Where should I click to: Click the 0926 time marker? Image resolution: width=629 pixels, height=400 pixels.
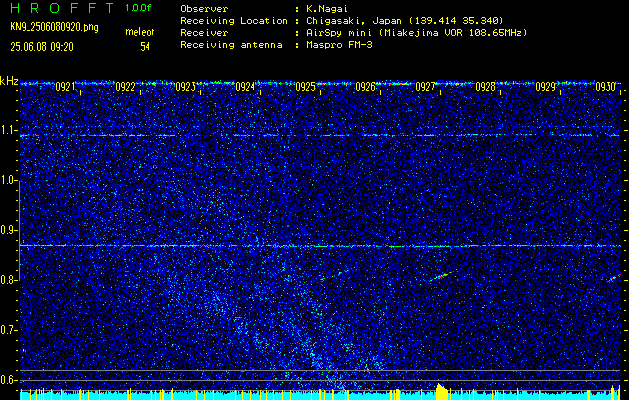[x=365, y=87]
